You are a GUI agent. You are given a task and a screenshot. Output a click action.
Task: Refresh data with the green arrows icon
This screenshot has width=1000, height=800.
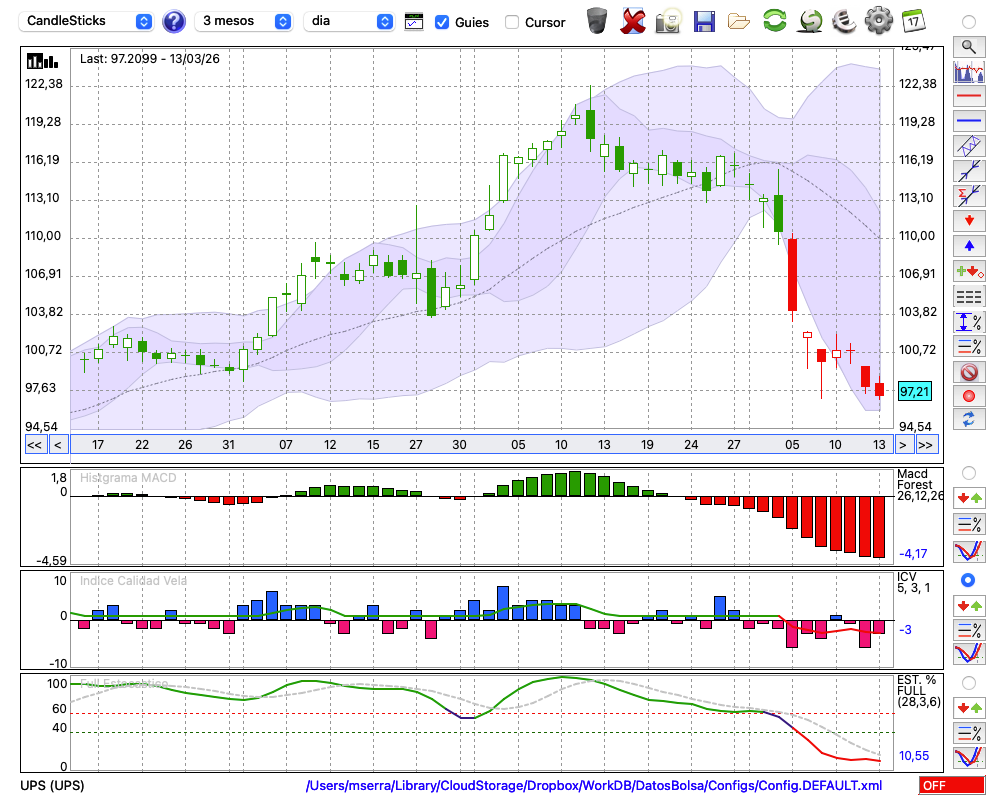(x=774, y=20)
